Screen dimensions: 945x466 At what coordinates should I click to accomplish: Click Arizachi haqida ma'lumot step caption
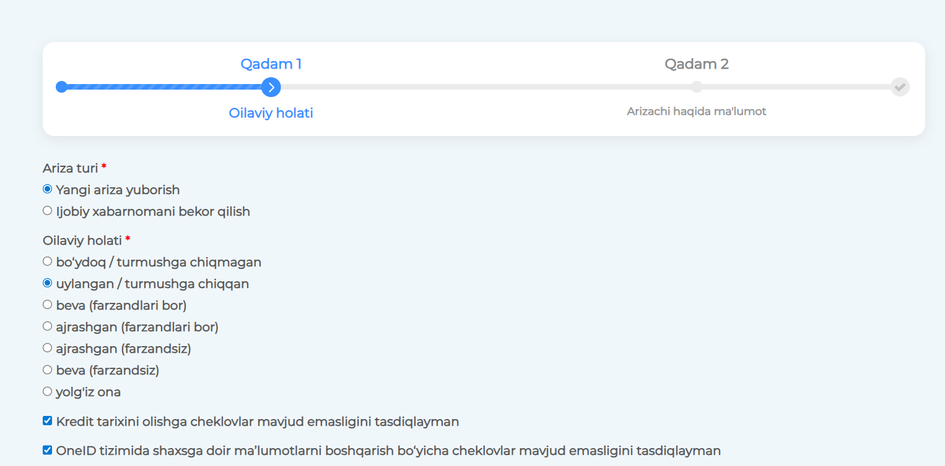click(697, 111)
